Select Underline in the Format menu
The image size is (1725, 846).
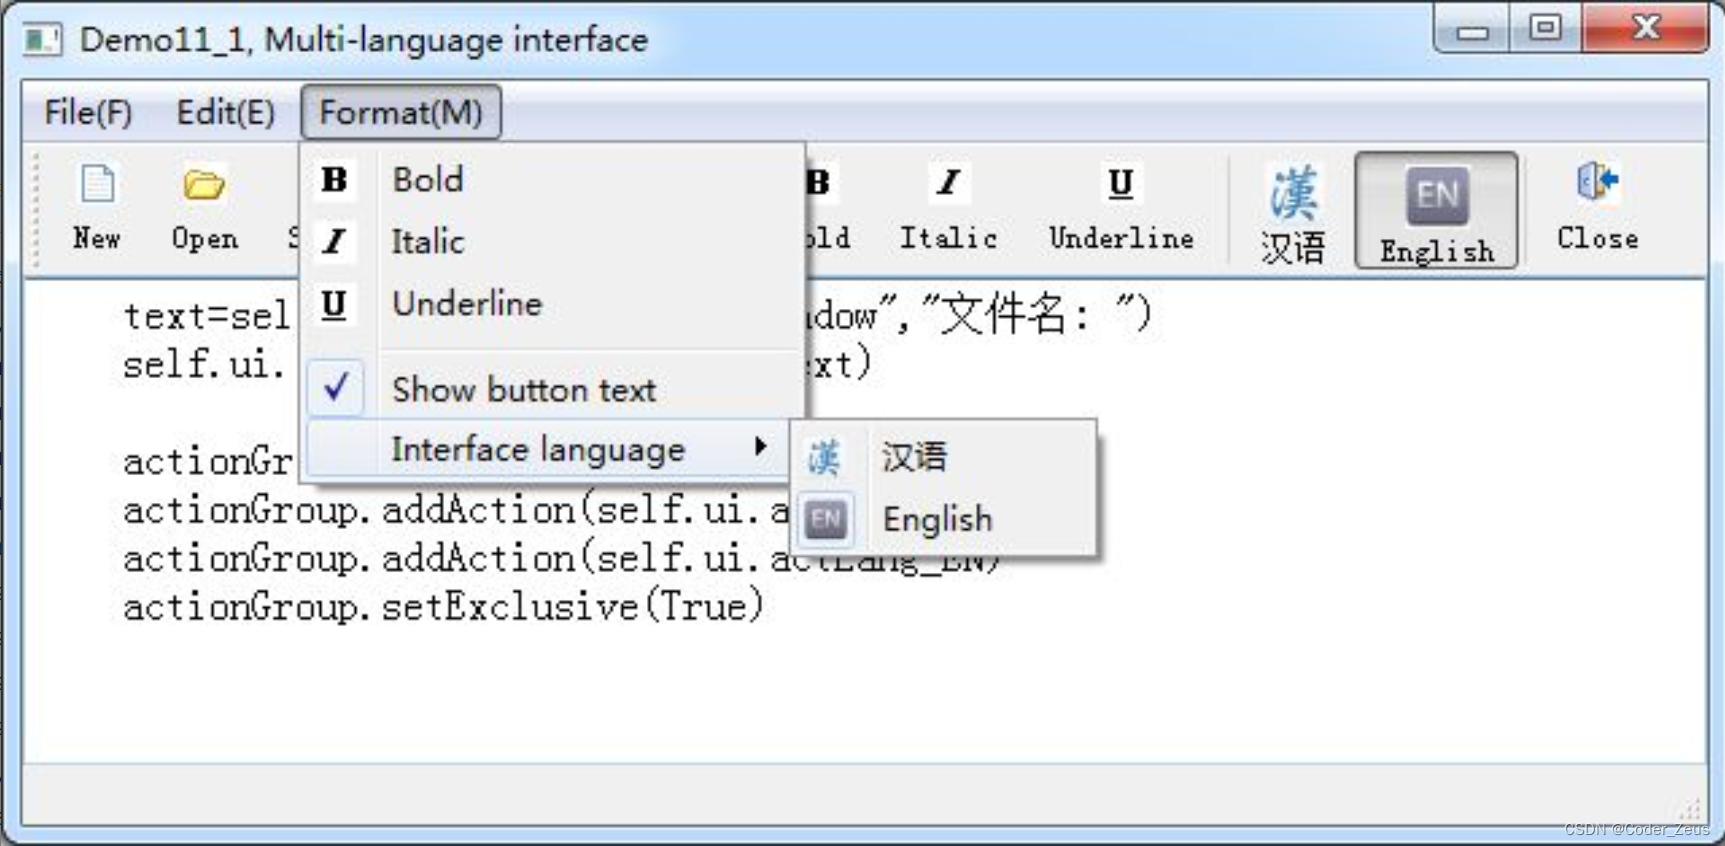[x=553, y=303]
